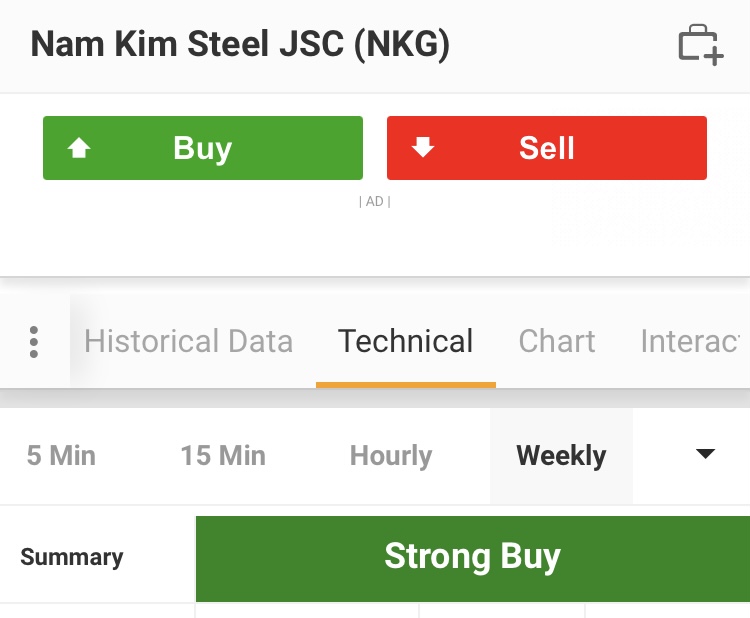This screenshot has height=618, width=750.
Task: Add NKG to portfolio via briefcase icon
Action: [x=700, y=45]
